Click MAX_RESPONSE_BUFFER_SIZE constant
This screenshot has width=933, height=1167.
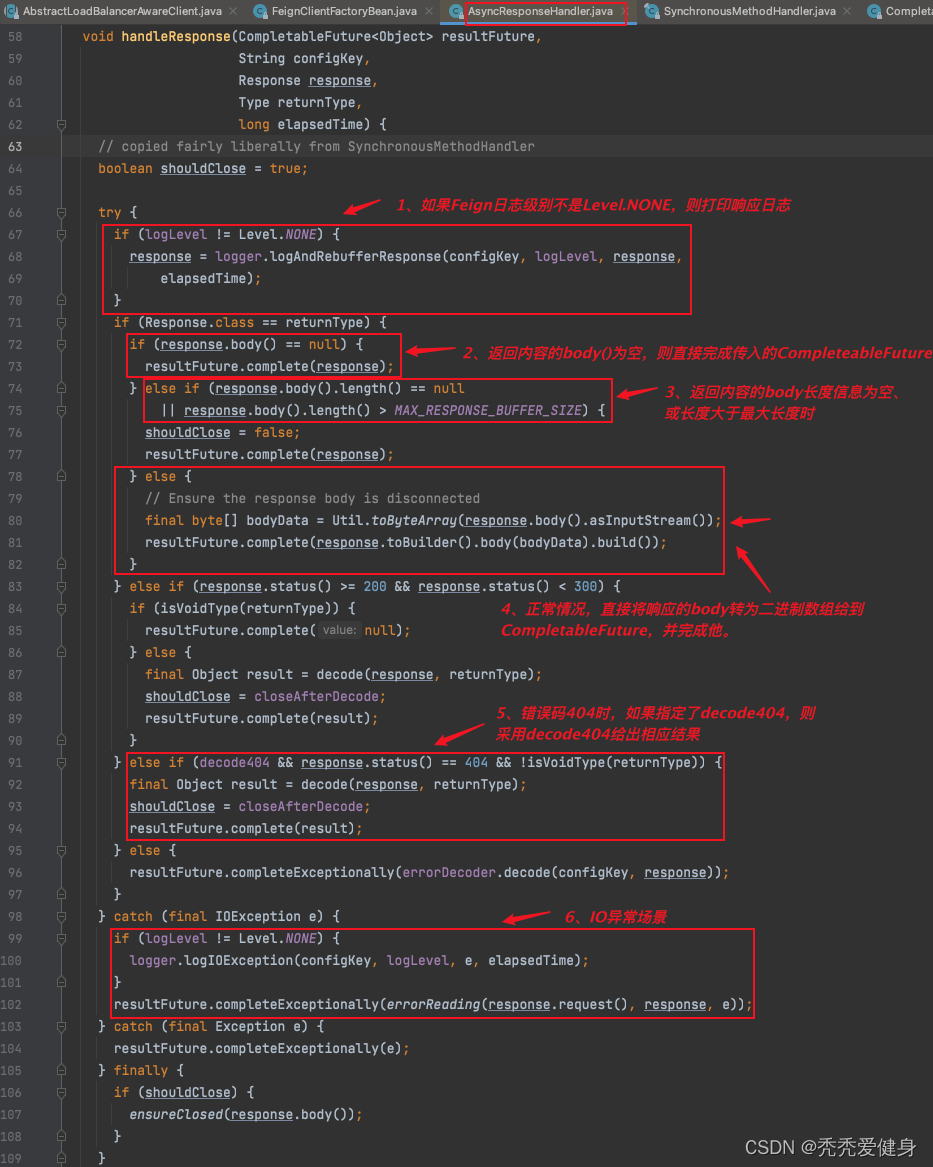pos(487,411)
